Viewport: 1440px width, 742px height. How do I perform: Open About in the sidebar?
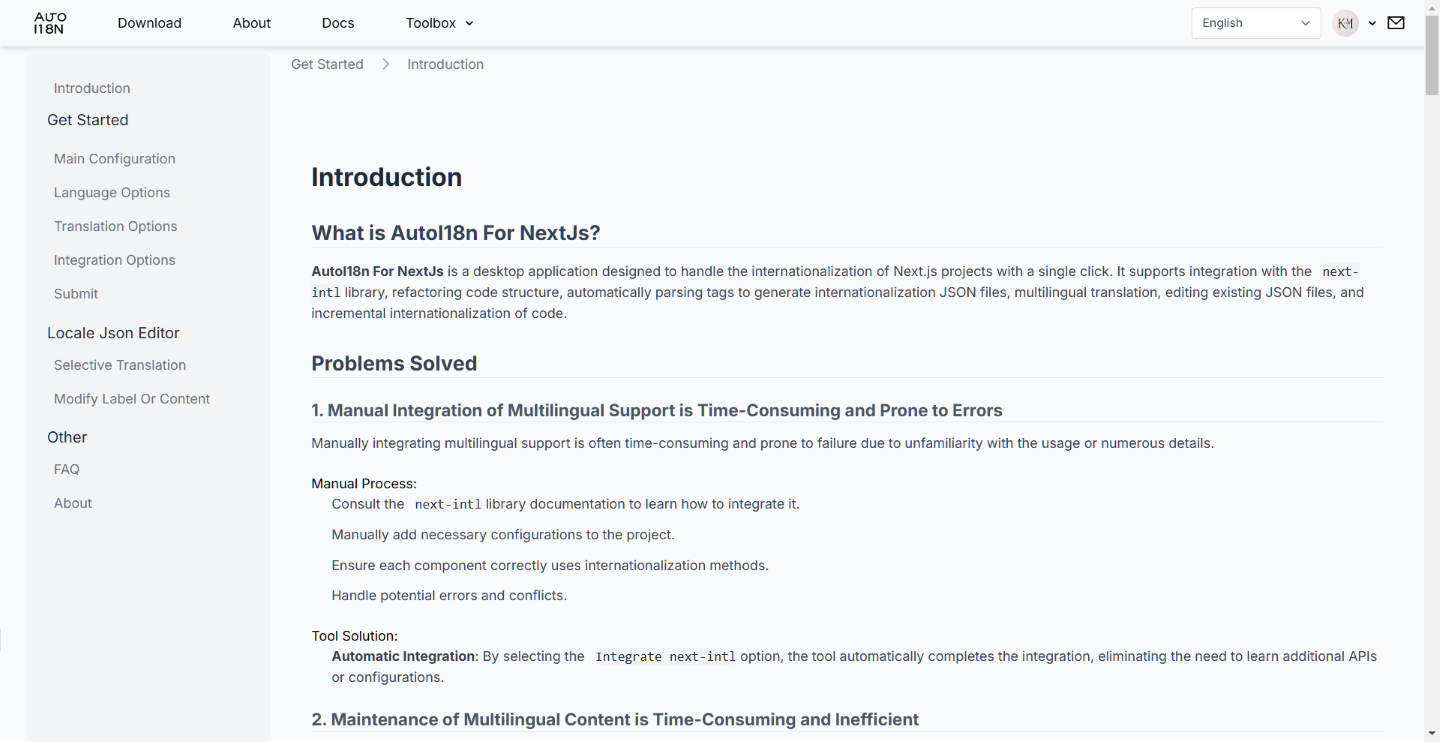(73, 503)
